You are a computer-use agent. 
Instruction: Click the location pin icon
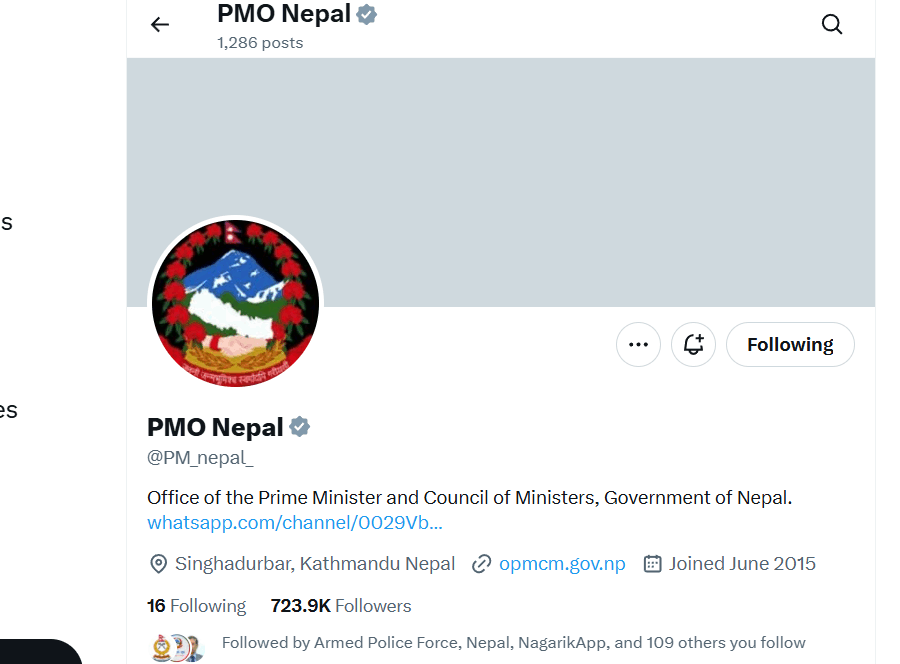pyautogui.click(x=158, y=564)
